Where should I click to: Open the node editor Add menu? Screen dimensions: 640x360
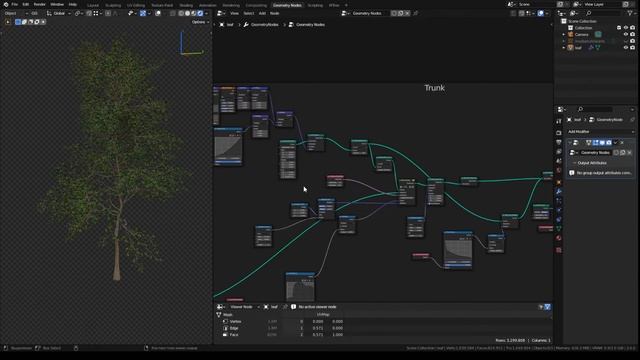pyautogui.click(x=262, y=13)
